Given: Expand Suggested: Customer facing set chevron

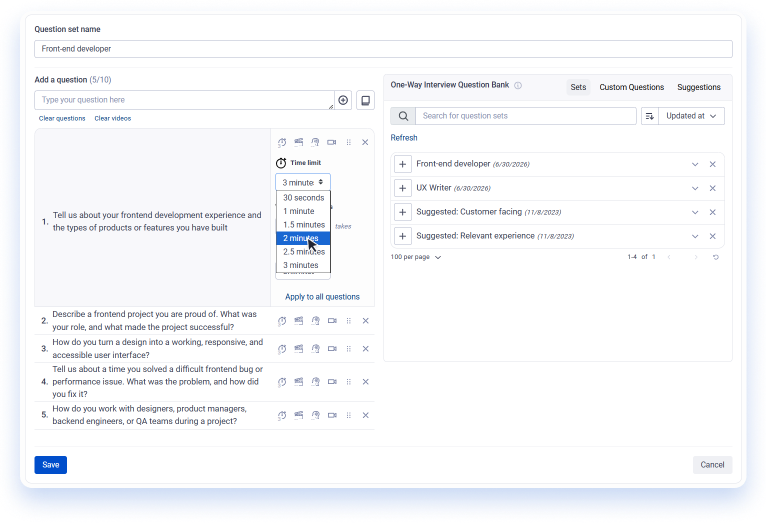Looking at the screenshot, I should tap(695, 212).
